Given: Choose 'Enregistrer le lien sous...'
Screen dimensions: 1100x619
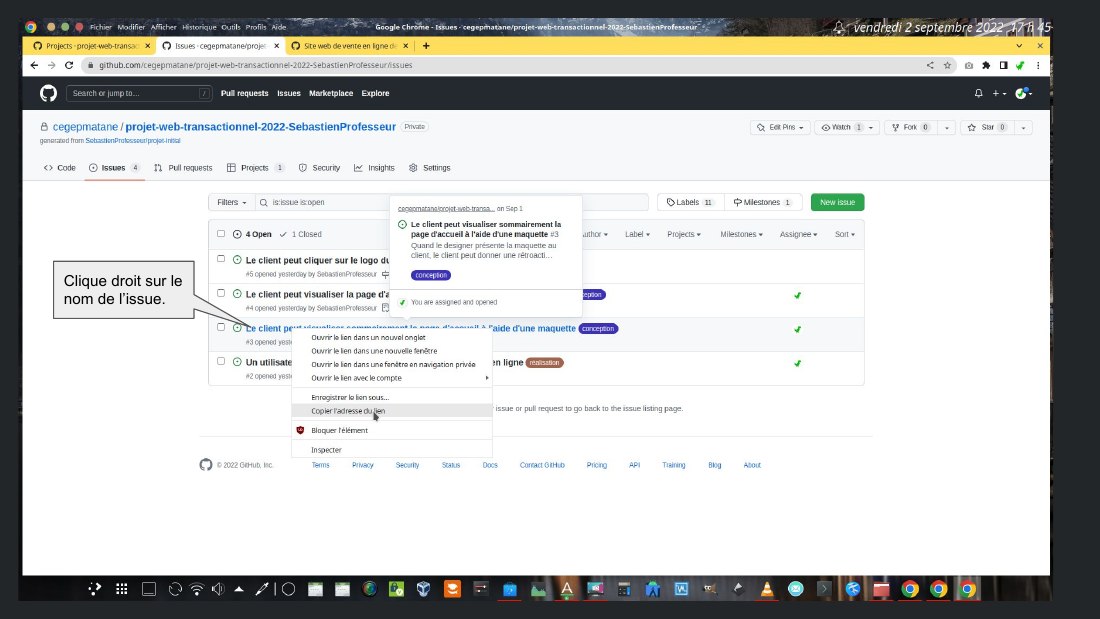Looking at the screenshot, I should coord(391,397).
